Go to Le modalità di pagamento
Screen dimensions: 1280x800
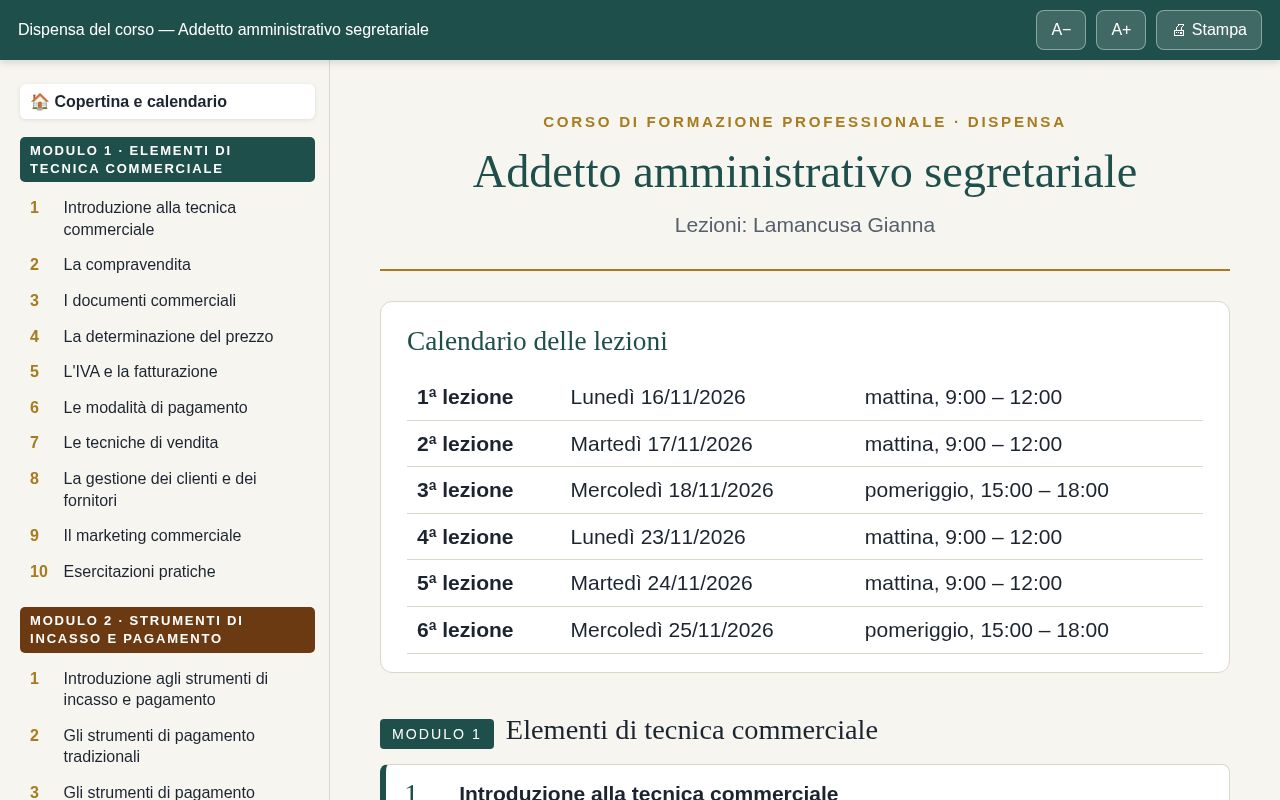point(167,408)
